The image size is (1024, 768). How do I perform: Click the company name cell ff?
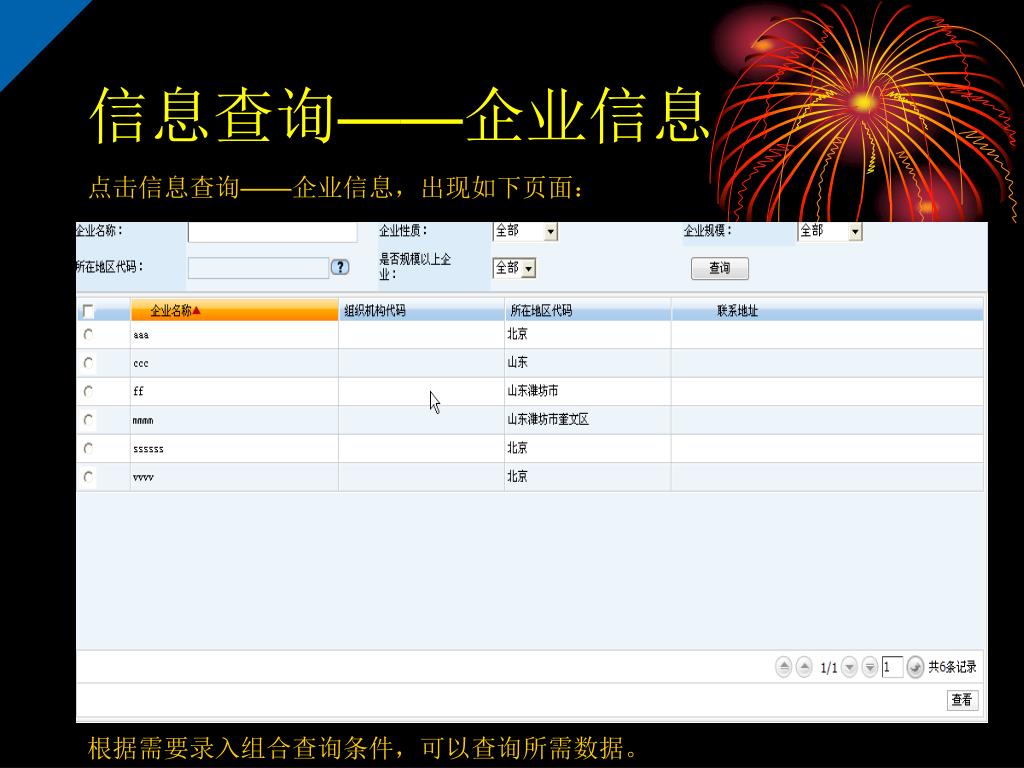234,391
